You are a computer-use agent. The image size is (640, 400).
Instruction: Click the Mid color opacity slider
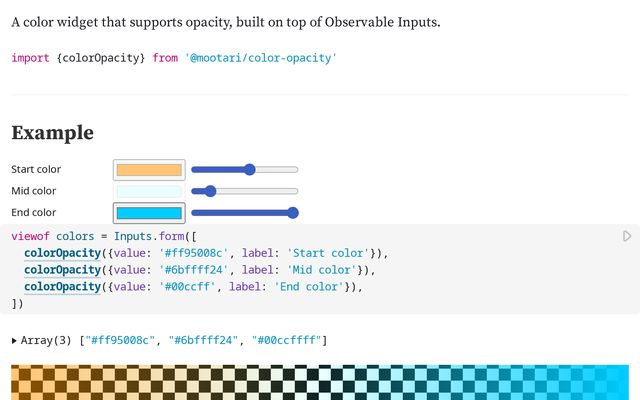(x=244, y=191)
